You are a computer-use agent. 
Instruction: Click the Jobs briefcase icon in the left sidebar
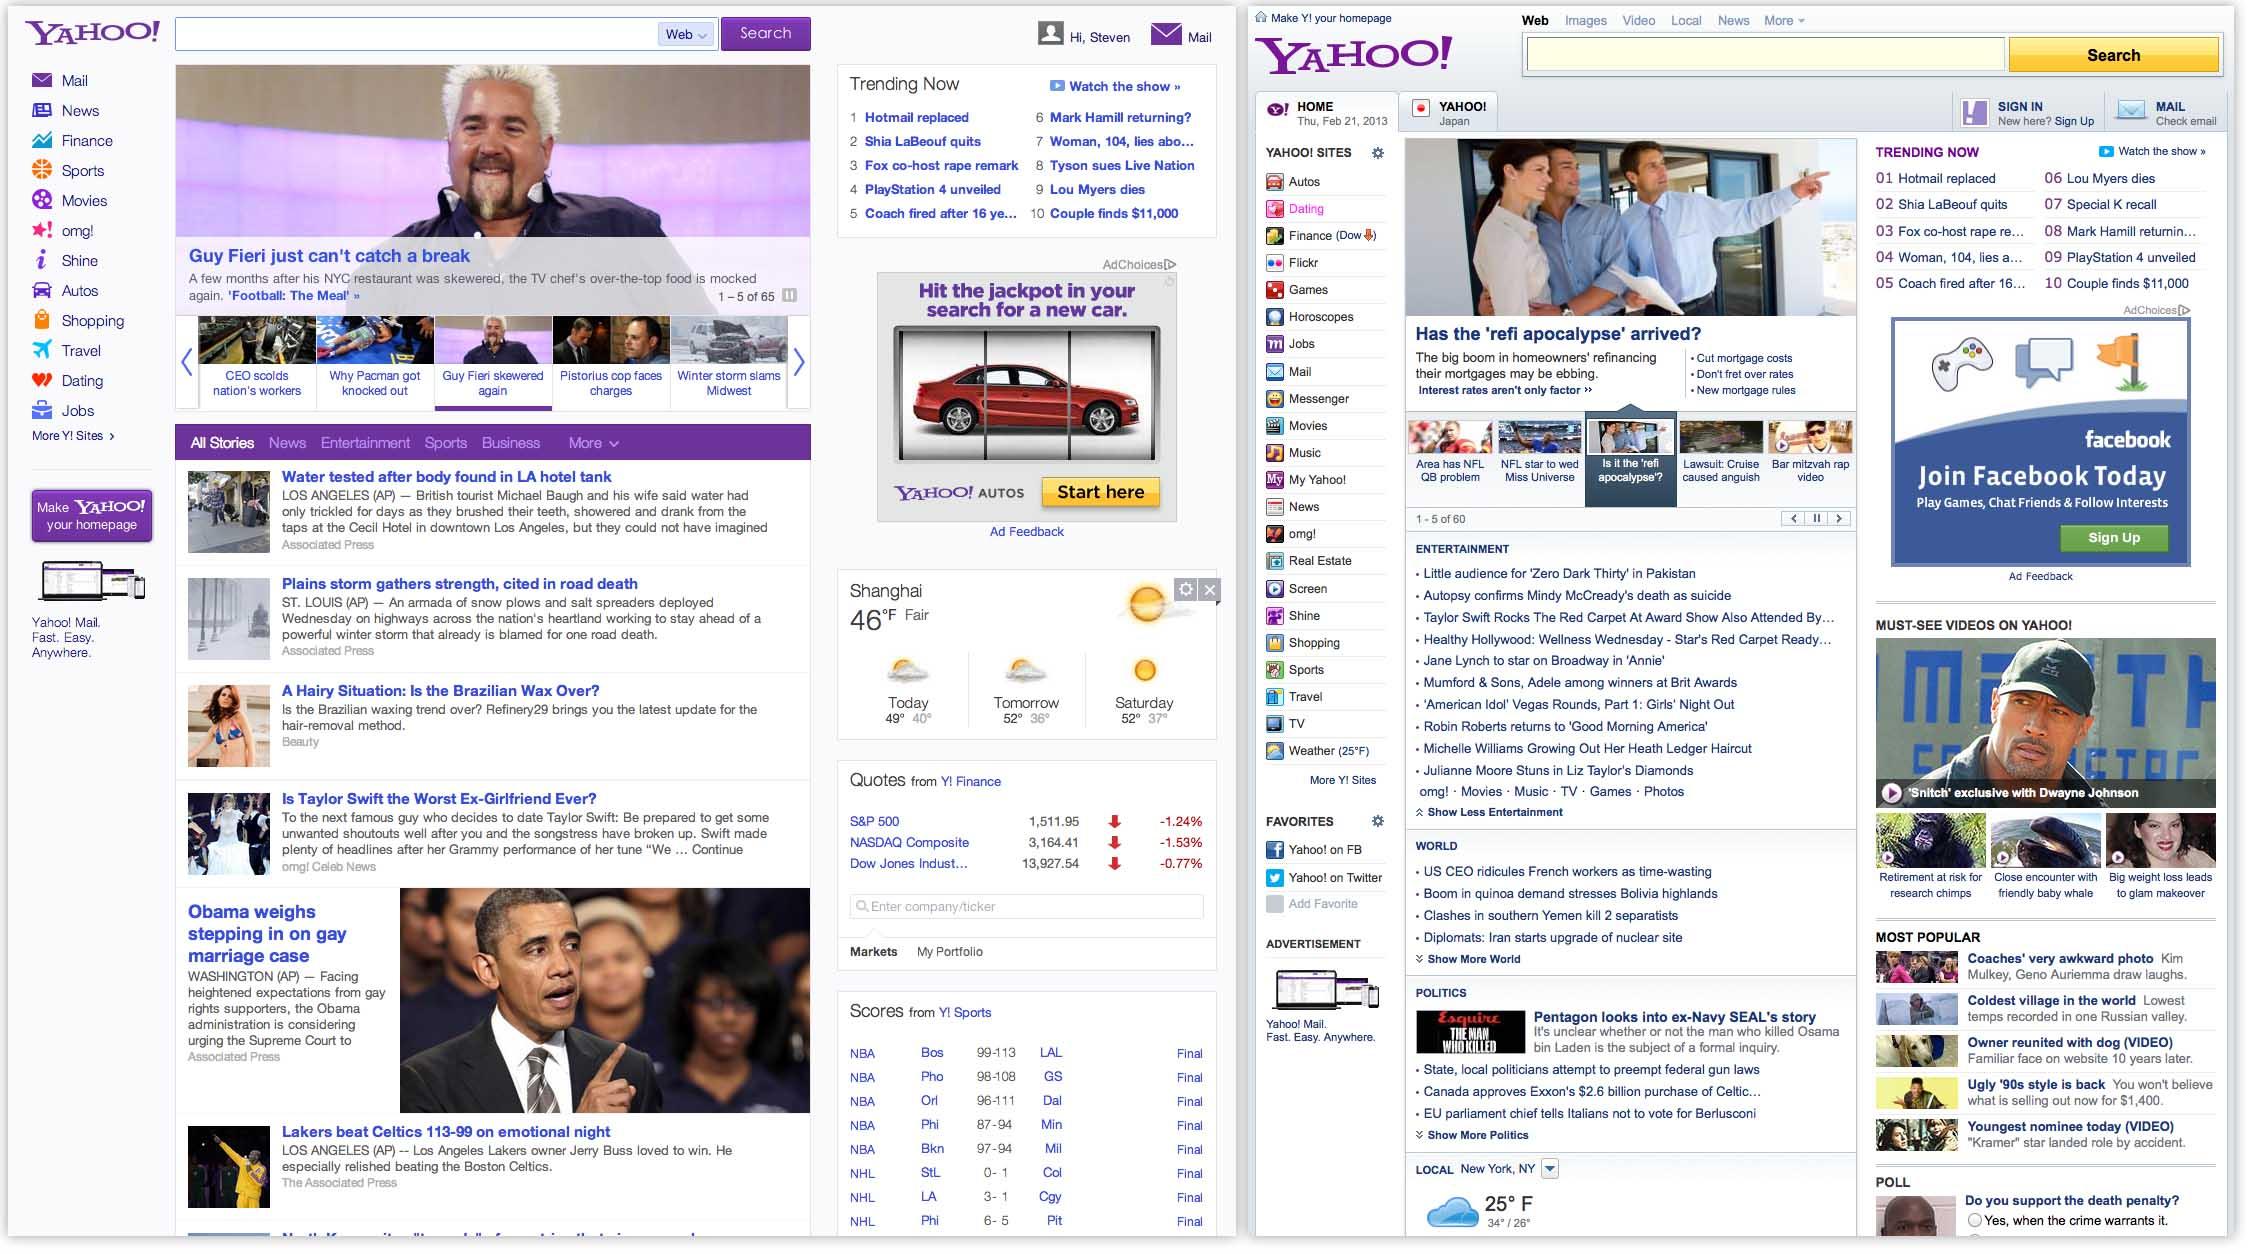pos(42,410)
